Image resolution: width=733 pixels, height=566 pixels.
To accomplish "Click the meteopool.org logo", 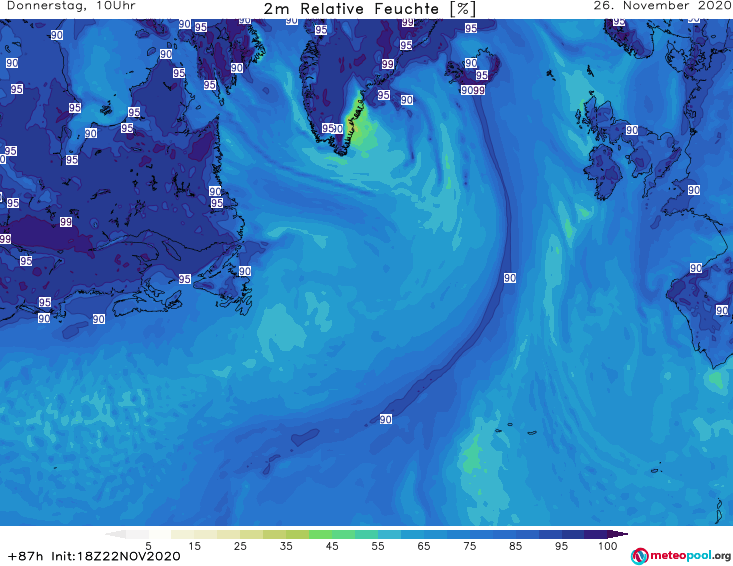I will pyautogui.click(x=681, y=556).
